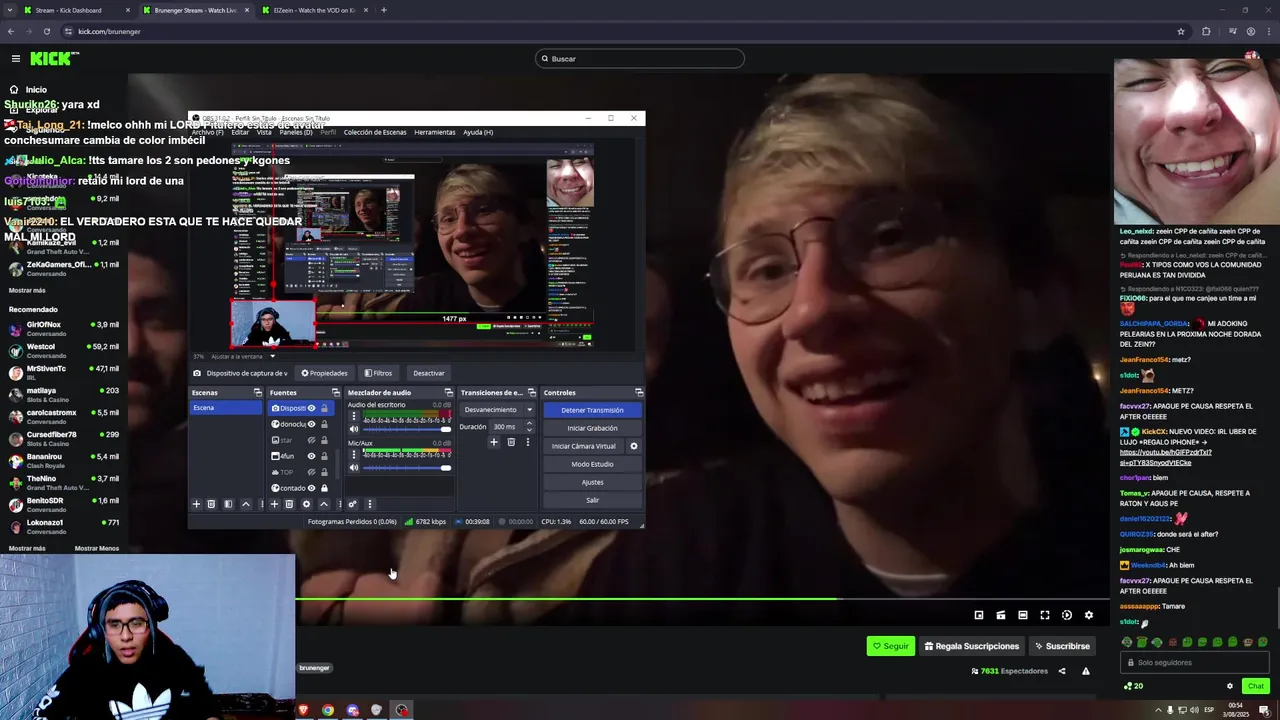Pop out the Fuentes dock panel
This screenshot has height=720, width=1280.
(335, 392)
